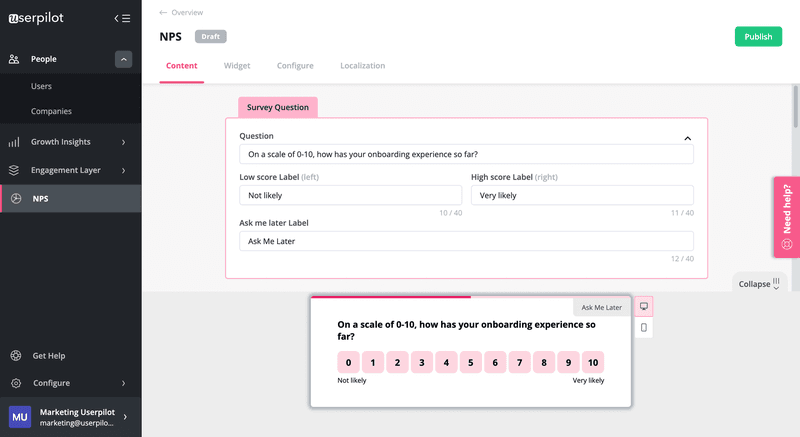Select score 4 in the preview
Viewport: 800px width, 437px height.
pos(446,363)
